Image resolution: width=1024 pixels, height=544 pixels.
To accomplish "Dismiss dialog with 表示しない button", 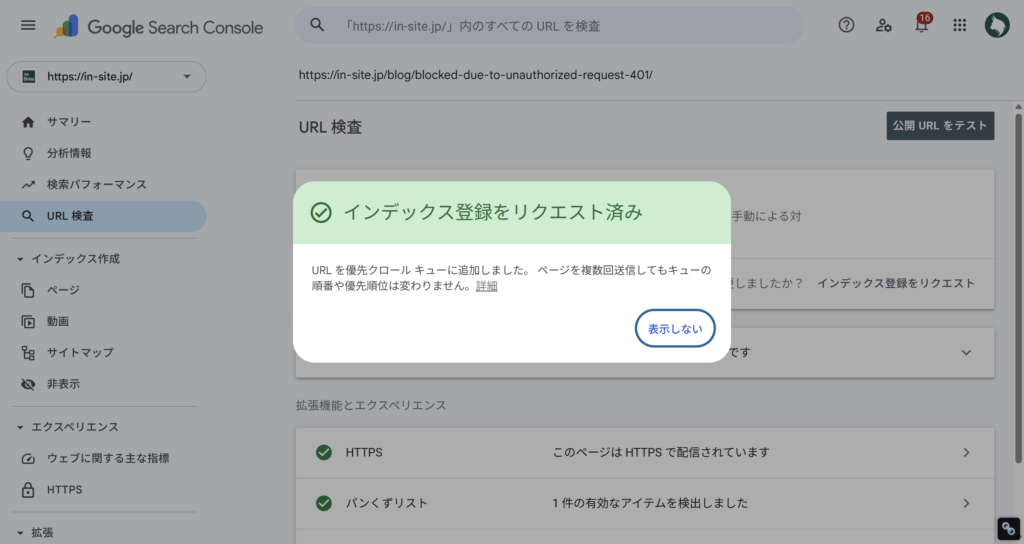I will 675,328.
